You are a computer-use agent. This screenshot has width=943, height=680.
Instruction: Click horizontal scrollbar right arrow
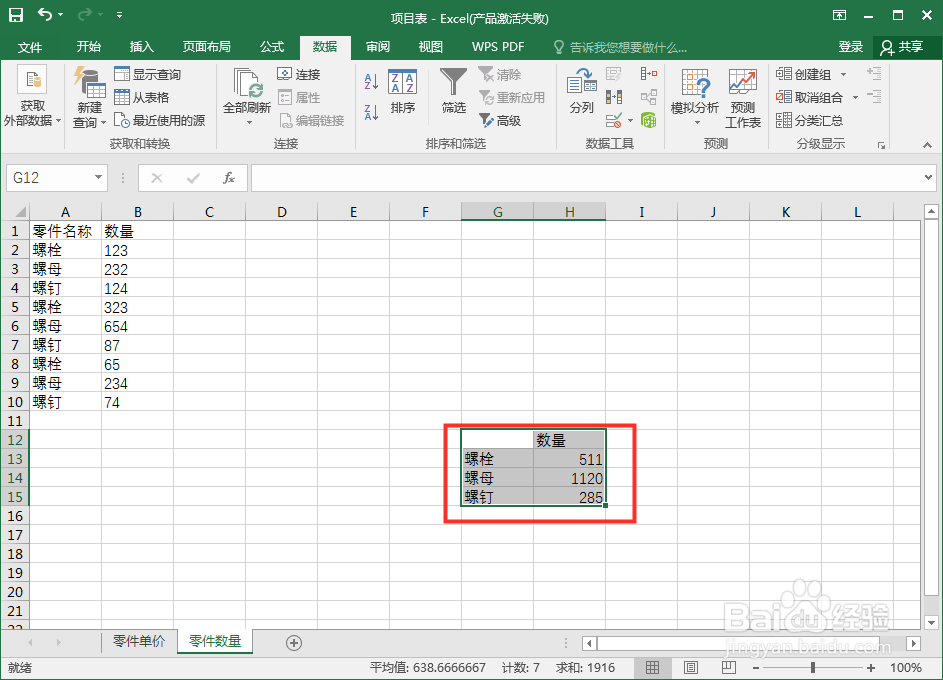[x=914, y=643]
